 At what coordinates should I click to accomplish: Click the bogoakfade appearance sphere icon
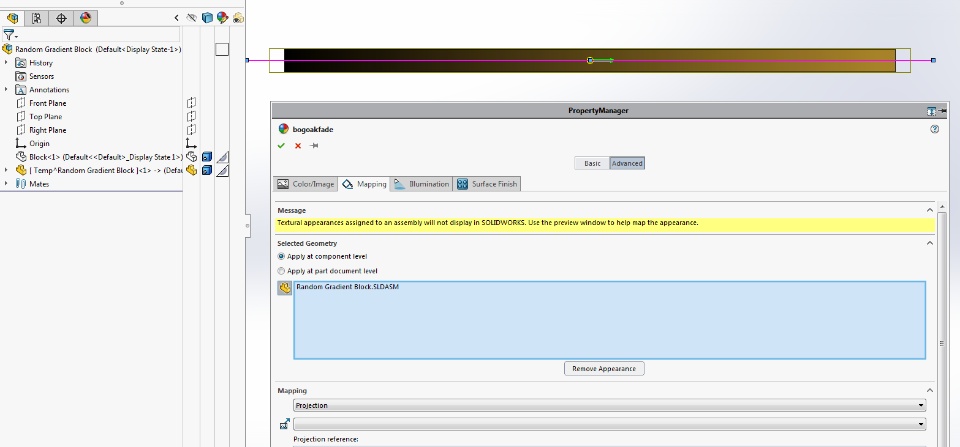click(x=283, y=129)
